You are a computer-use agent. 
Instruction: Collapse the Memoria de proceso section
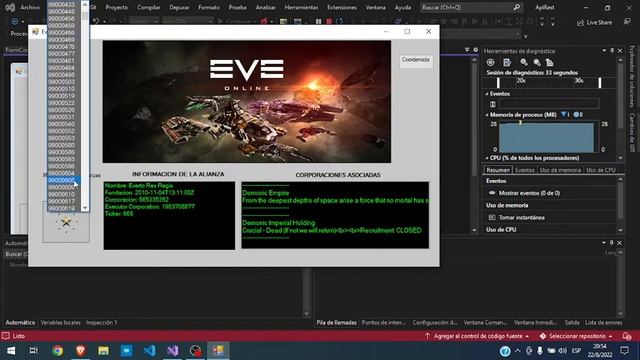tap(487, 115)
